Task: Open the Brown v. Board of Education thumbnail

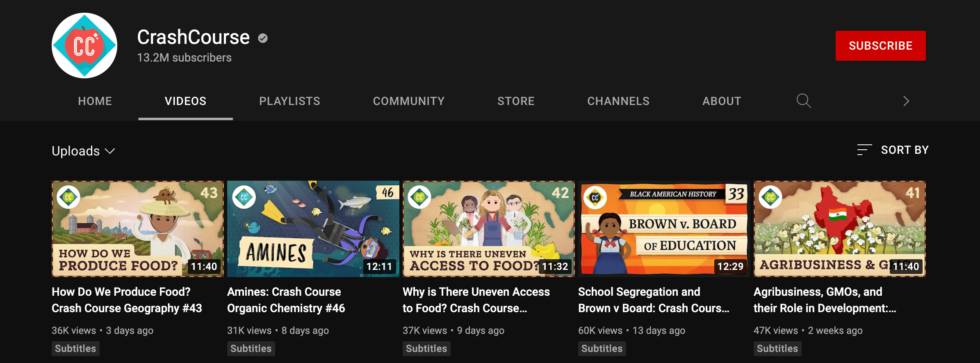Action: 664,229
